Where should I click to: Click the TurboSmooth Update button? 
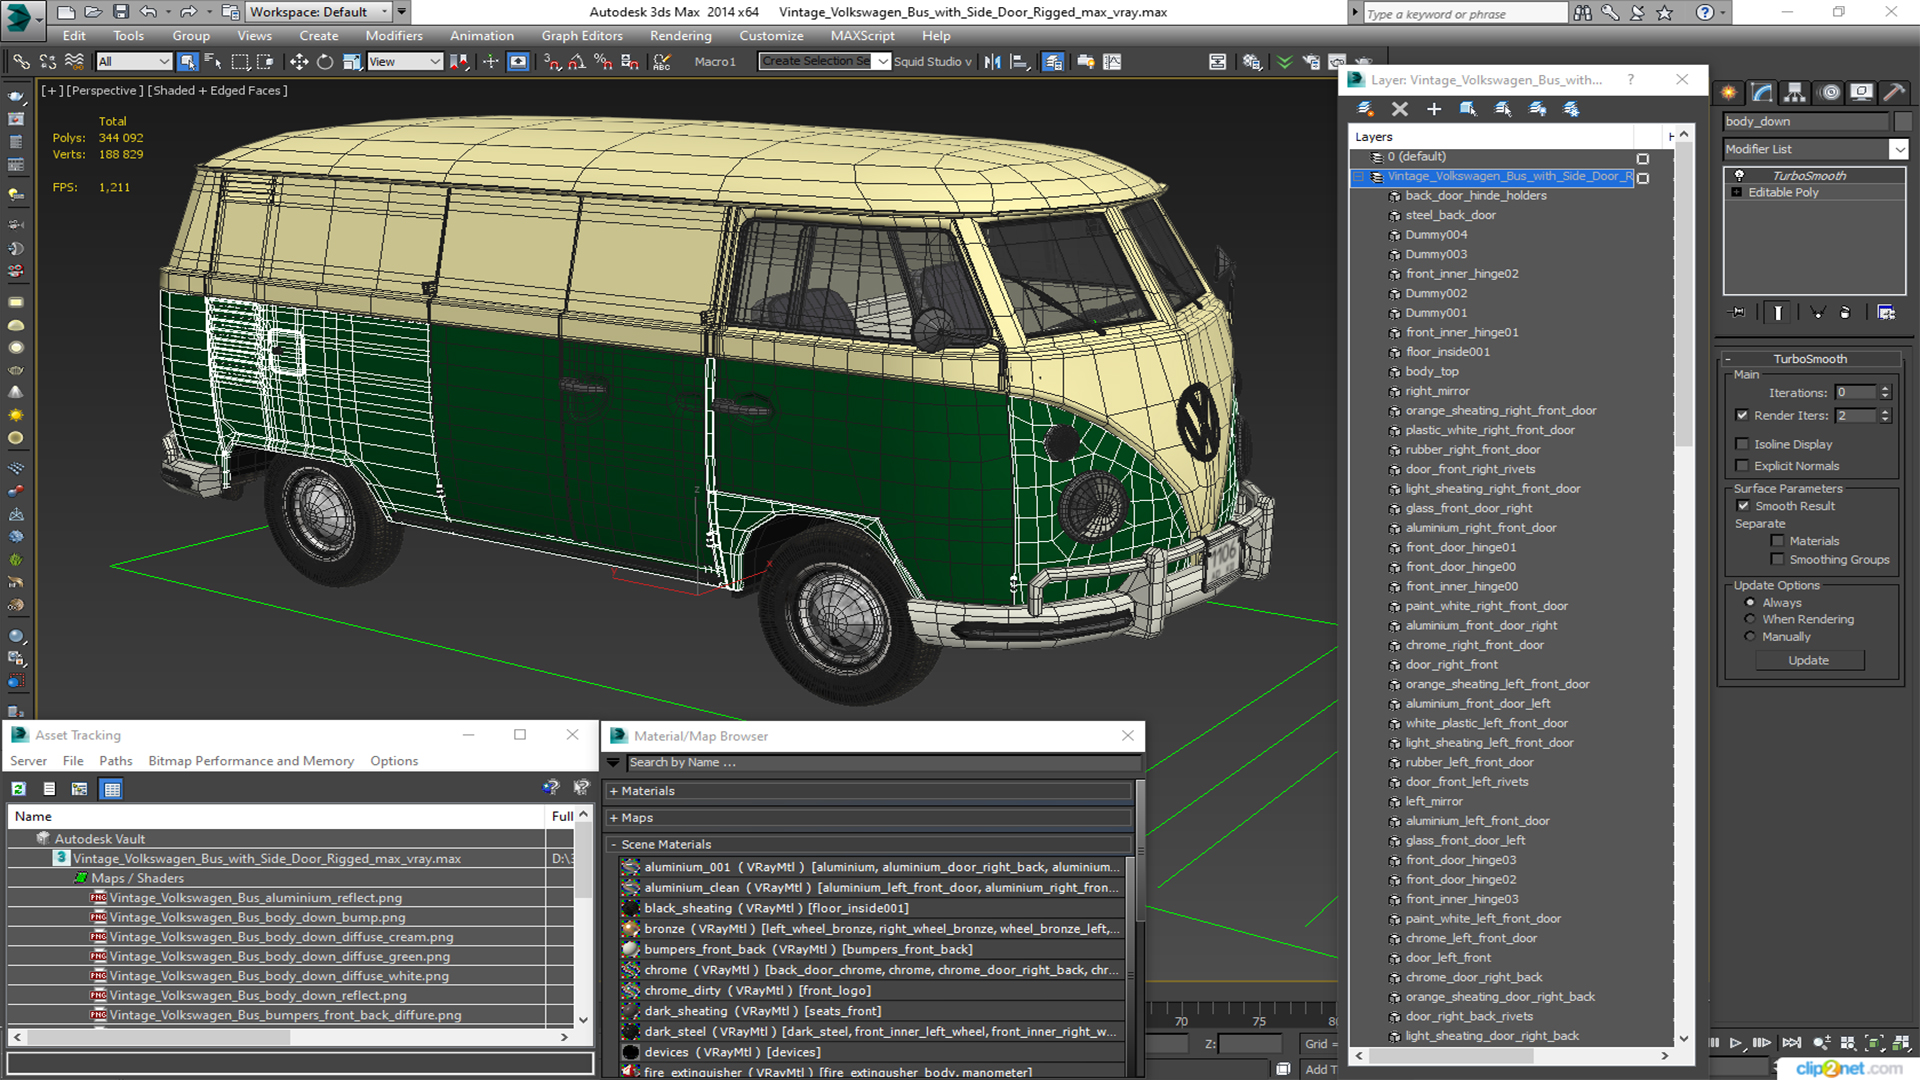[x=1808, y=661]
